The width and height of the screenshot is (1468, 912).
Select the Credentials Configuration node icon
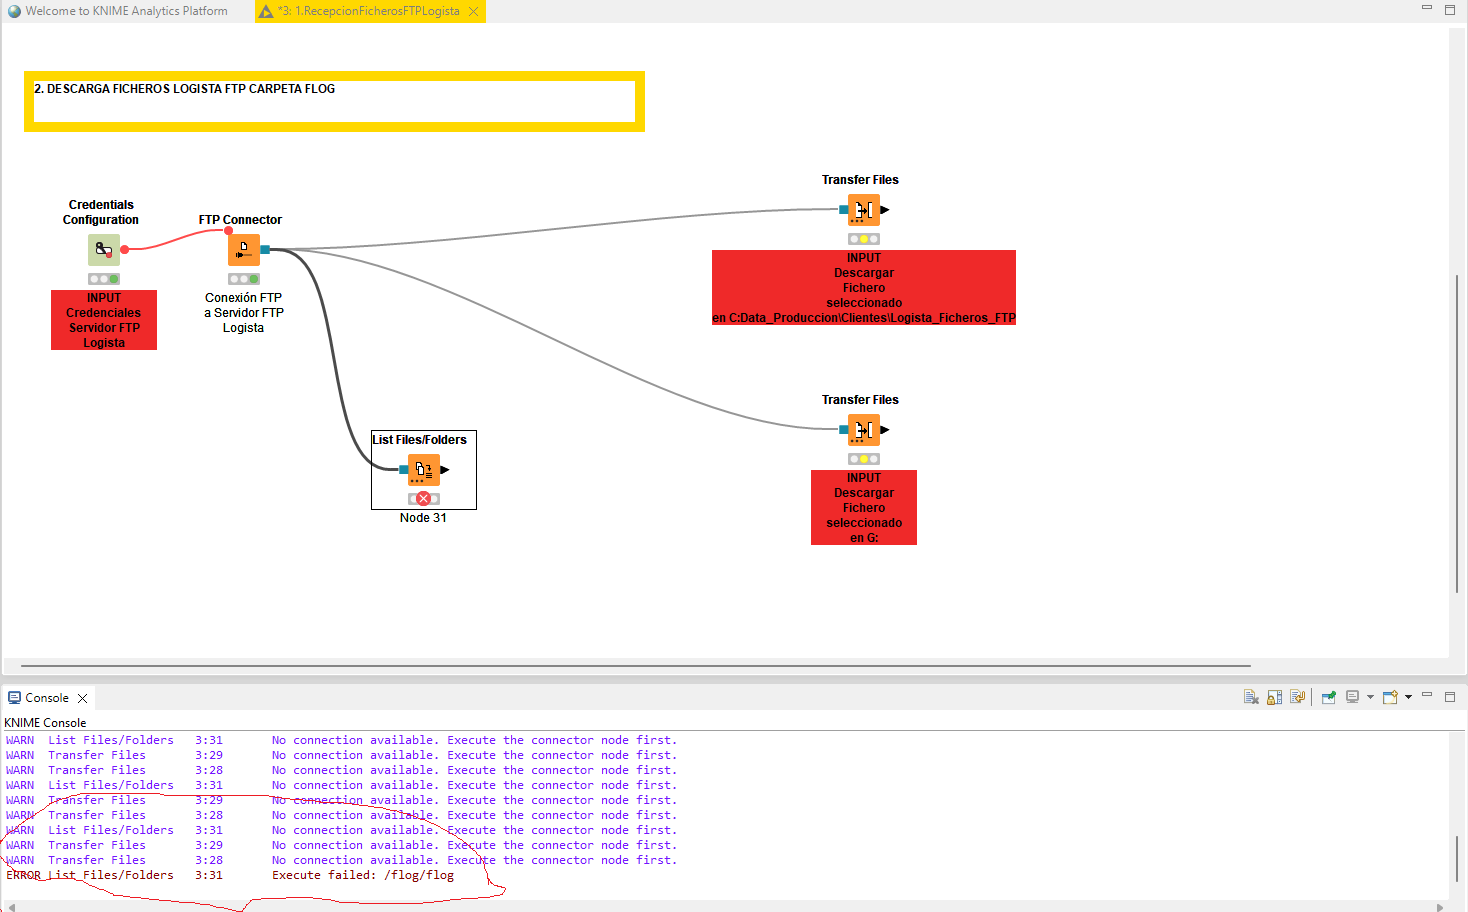click(x=104, y=249)
